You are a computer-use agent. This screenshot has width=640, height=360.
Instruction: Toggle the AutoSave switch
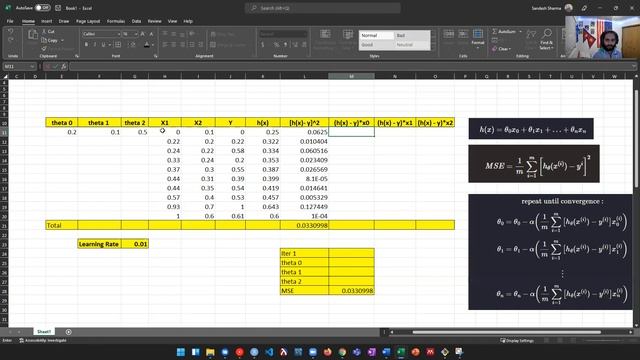tap(42, 8)
